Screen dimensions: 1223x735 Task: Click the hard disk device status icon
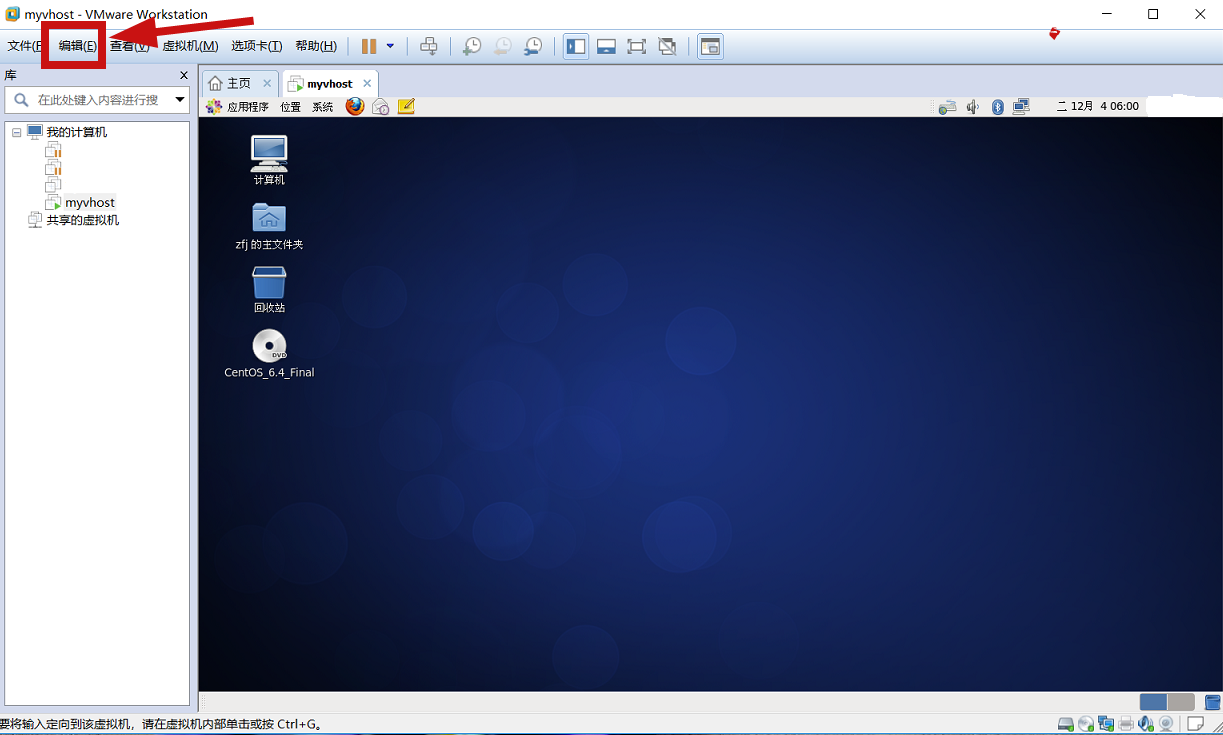[x=1066, y=724]
